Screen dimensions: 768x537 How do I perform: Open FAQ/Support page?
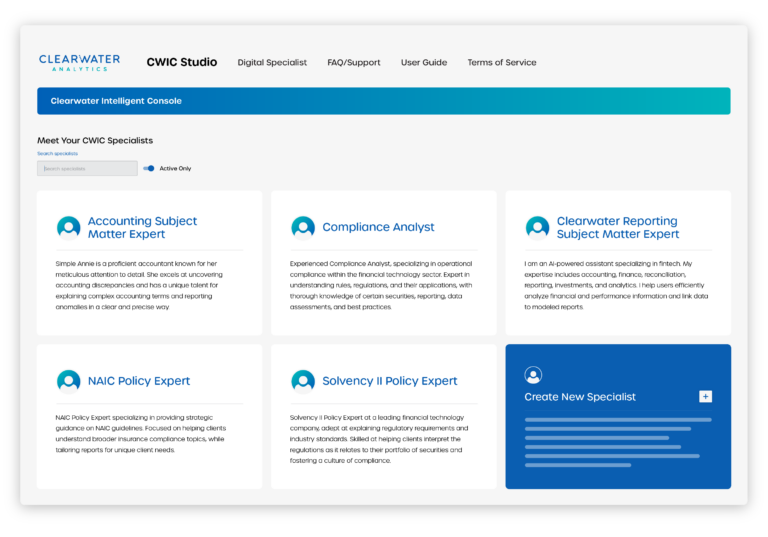click(354, 62)
